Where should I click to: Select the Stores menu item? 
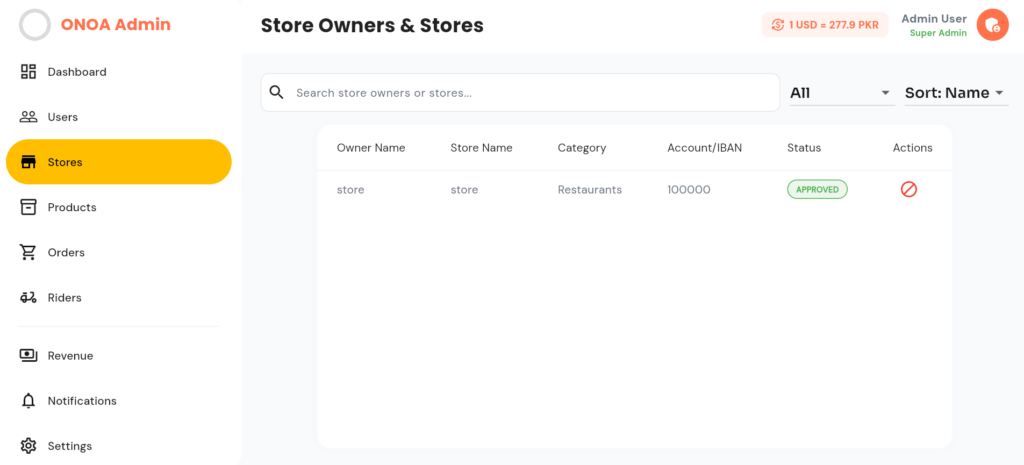coord(119,162)
